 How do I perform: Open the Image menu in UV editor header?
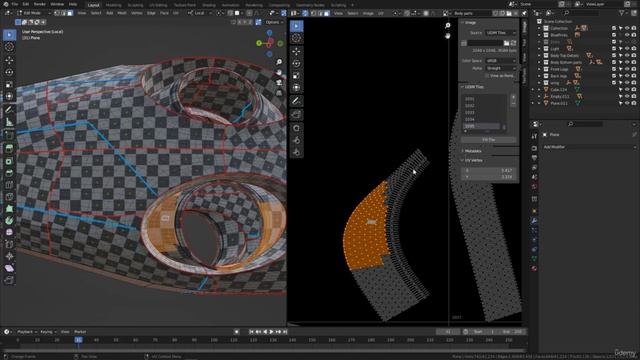[368, 13]
